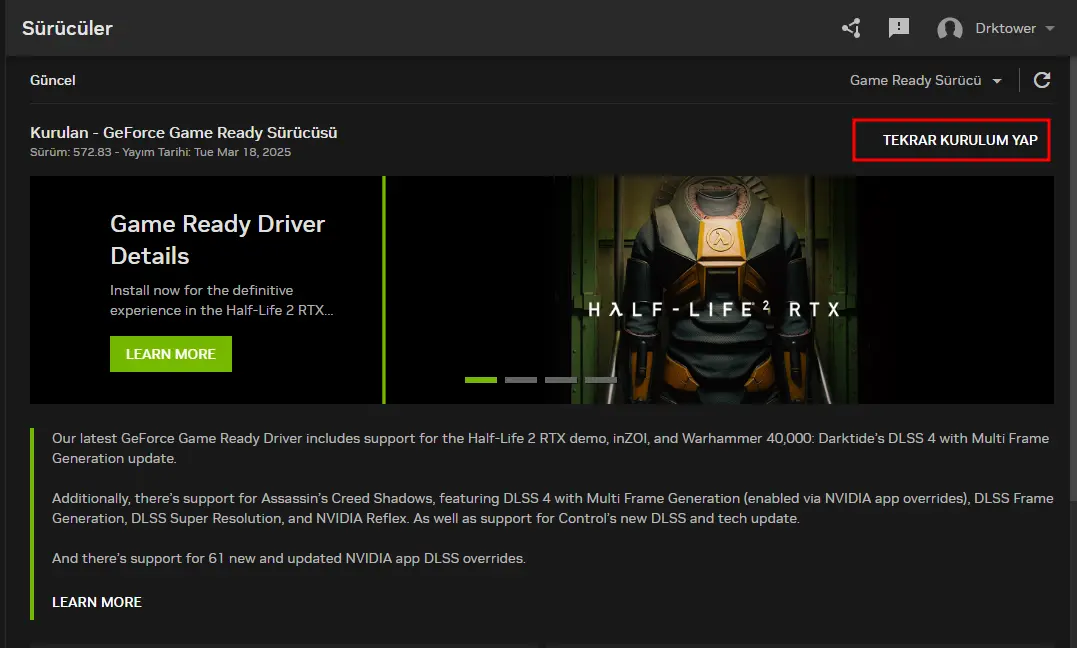Screen dimensions: 1077x648
Task: Open the Game Ready Sürücü dropdown
Action: (x=925, y=80)
